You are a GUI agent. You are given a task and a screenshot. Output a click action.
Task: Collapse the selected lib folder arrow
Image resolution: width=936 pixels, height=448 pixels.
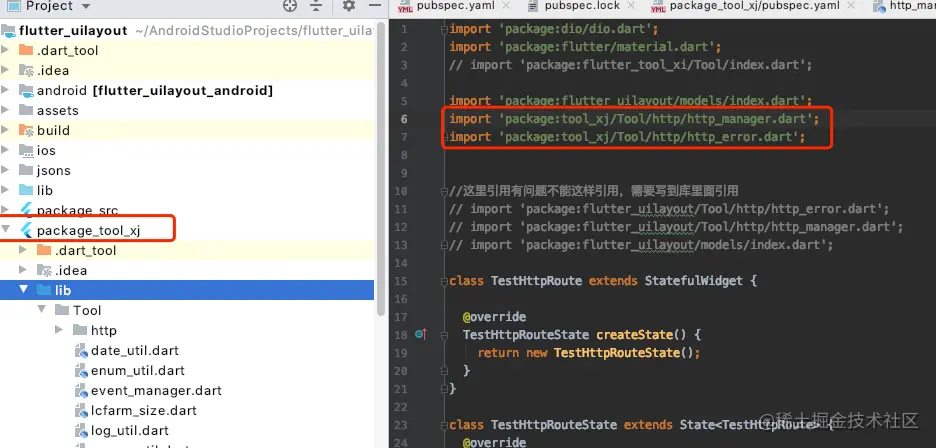pos(23,290)
